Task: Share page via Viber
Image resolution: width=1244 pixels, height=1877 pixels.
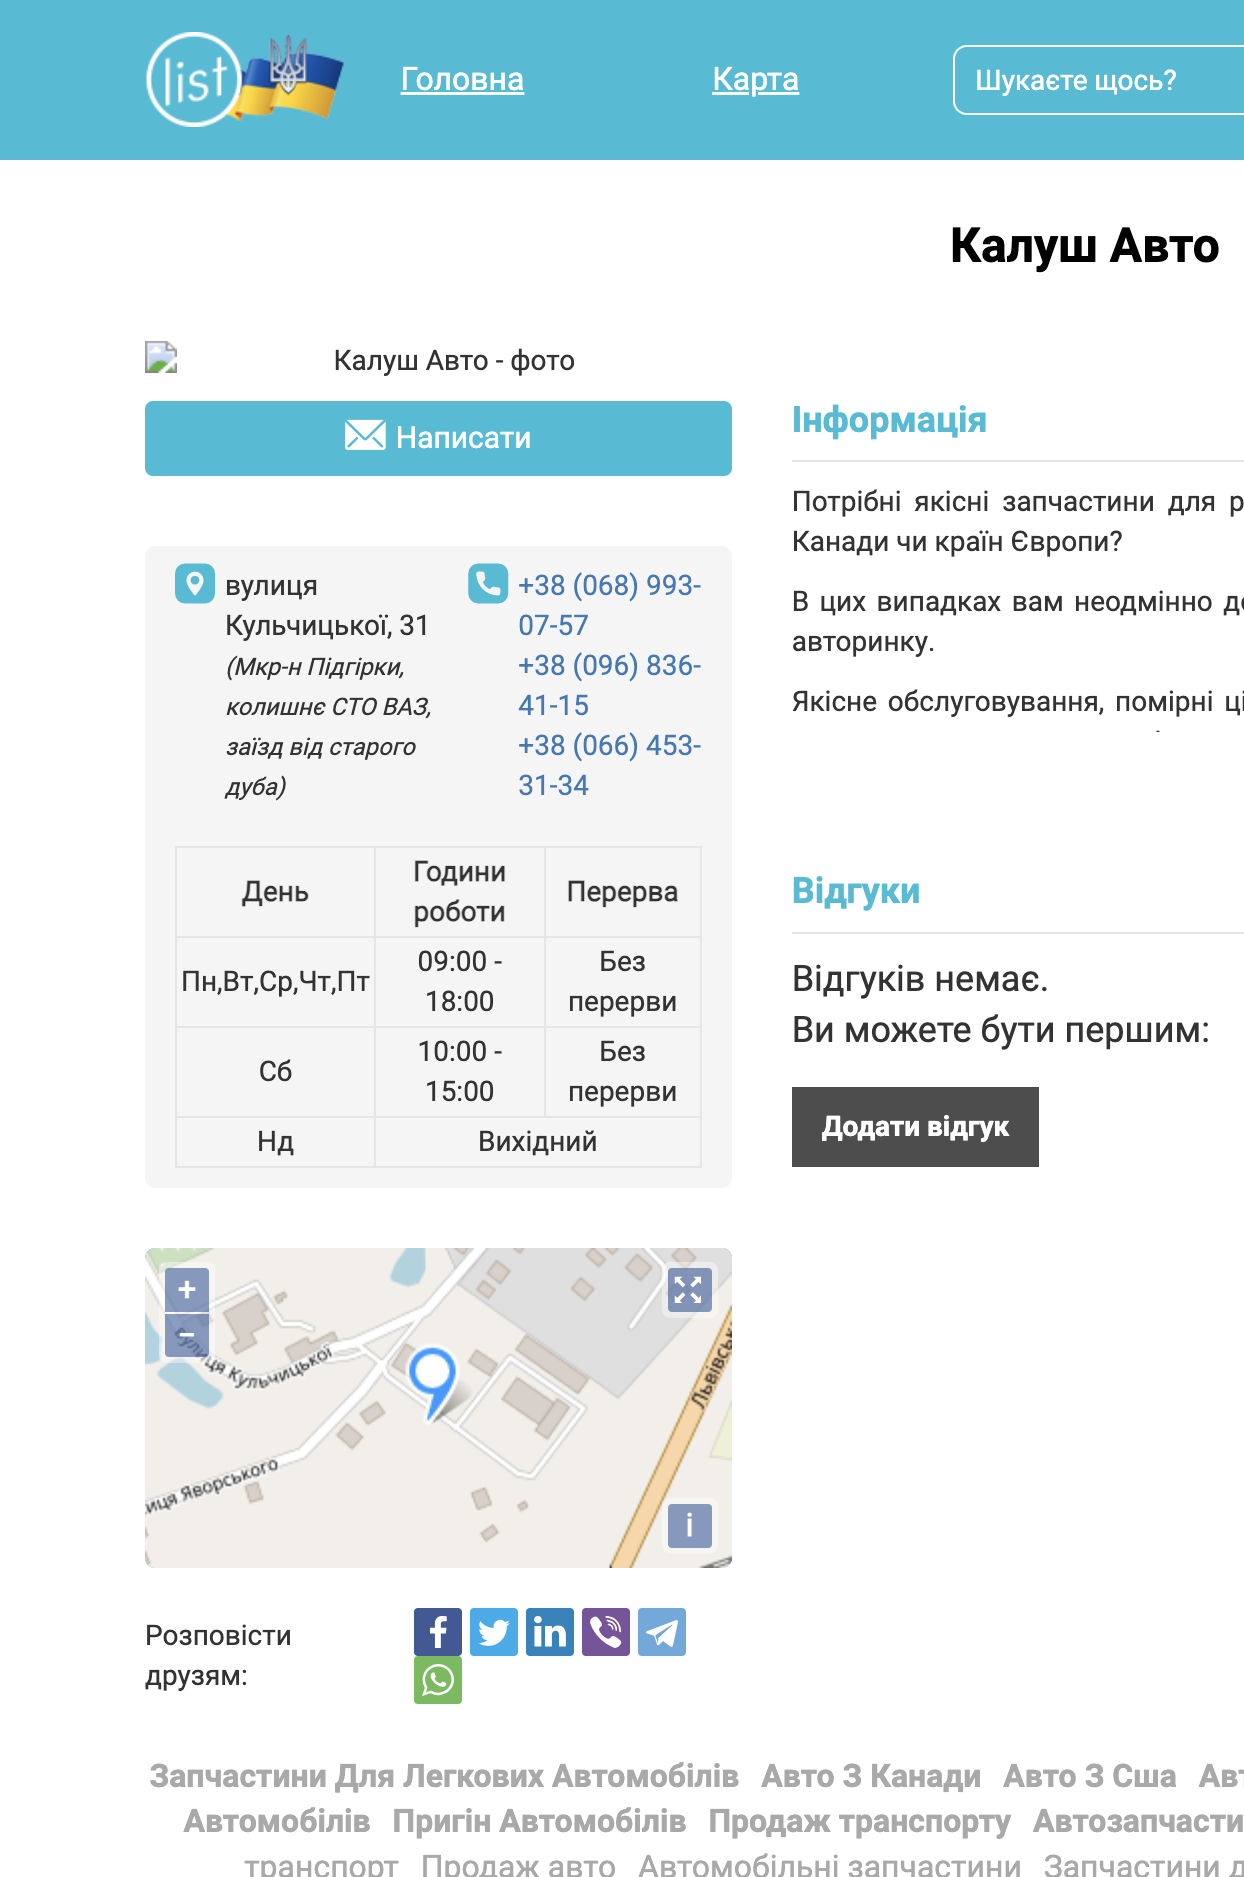Action: coord(606,1632)
